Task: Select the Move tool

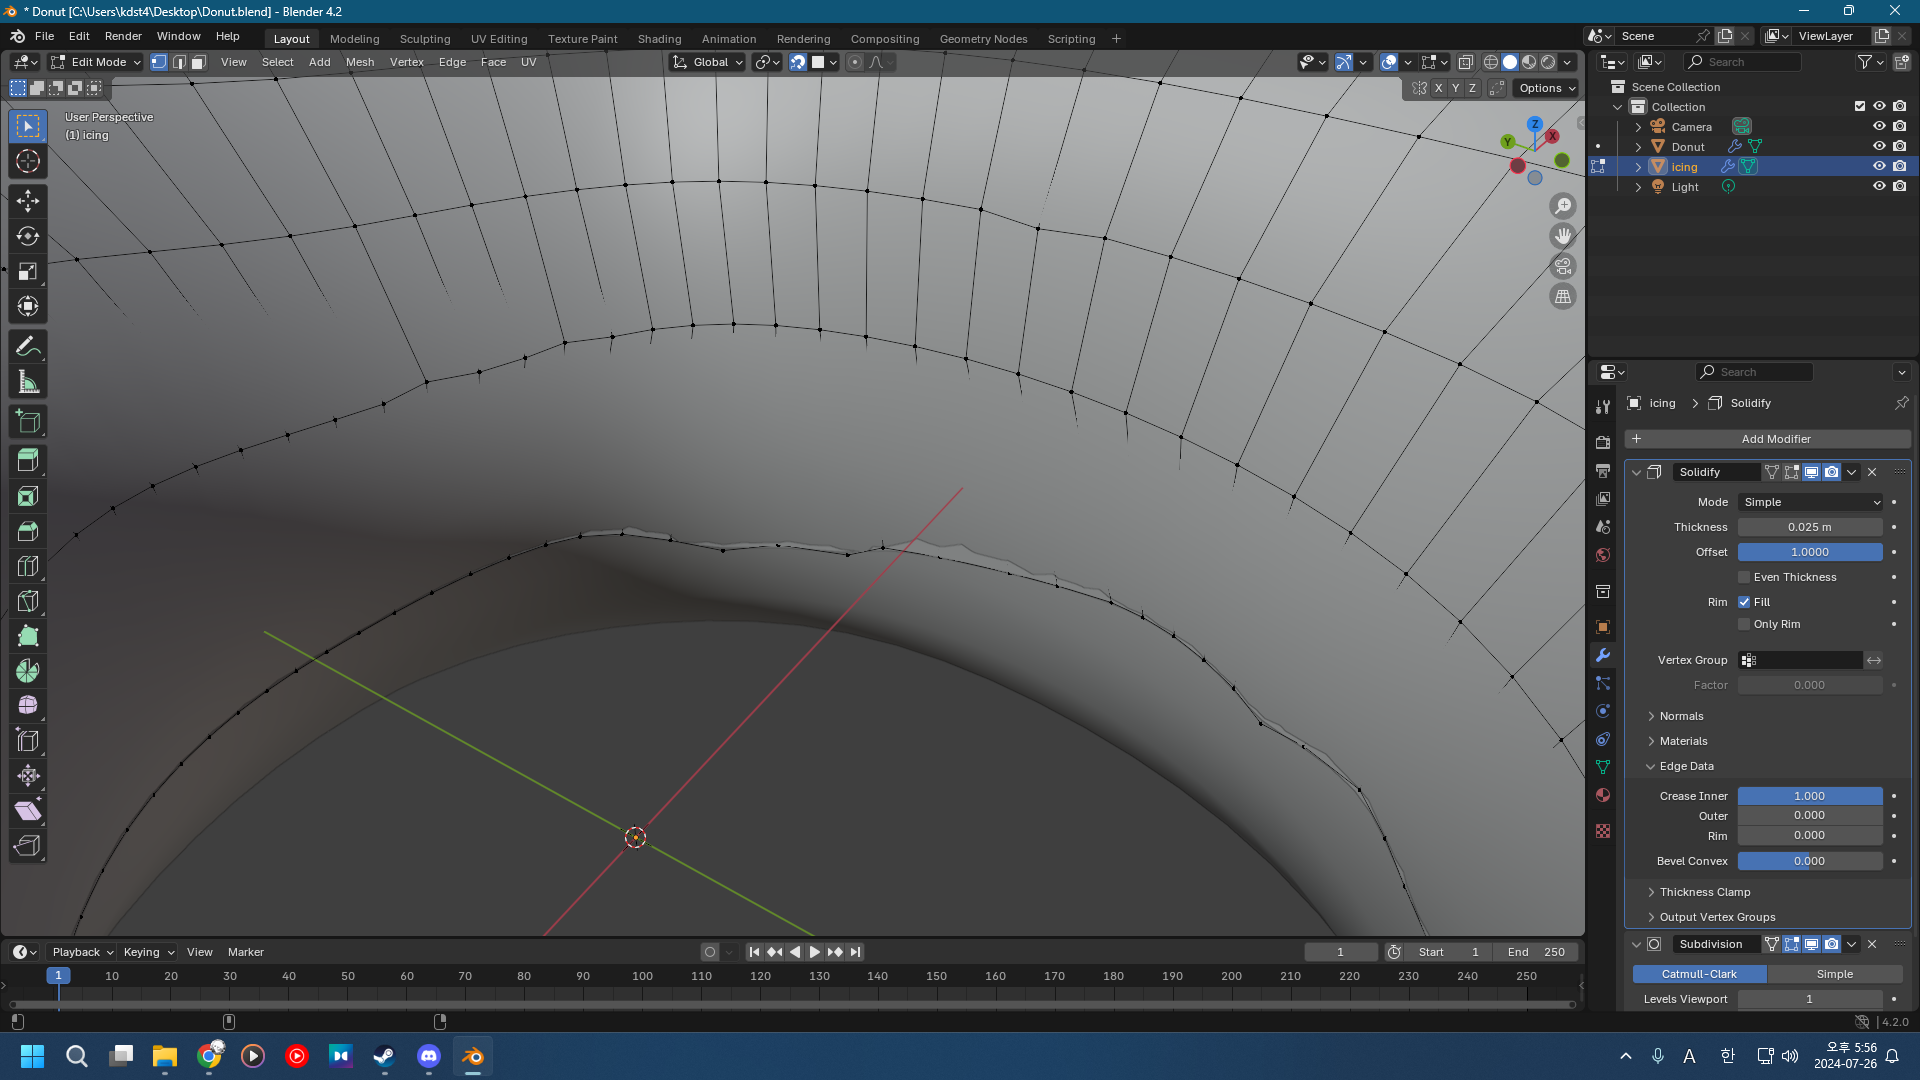Action: click(x=28, y=201)
